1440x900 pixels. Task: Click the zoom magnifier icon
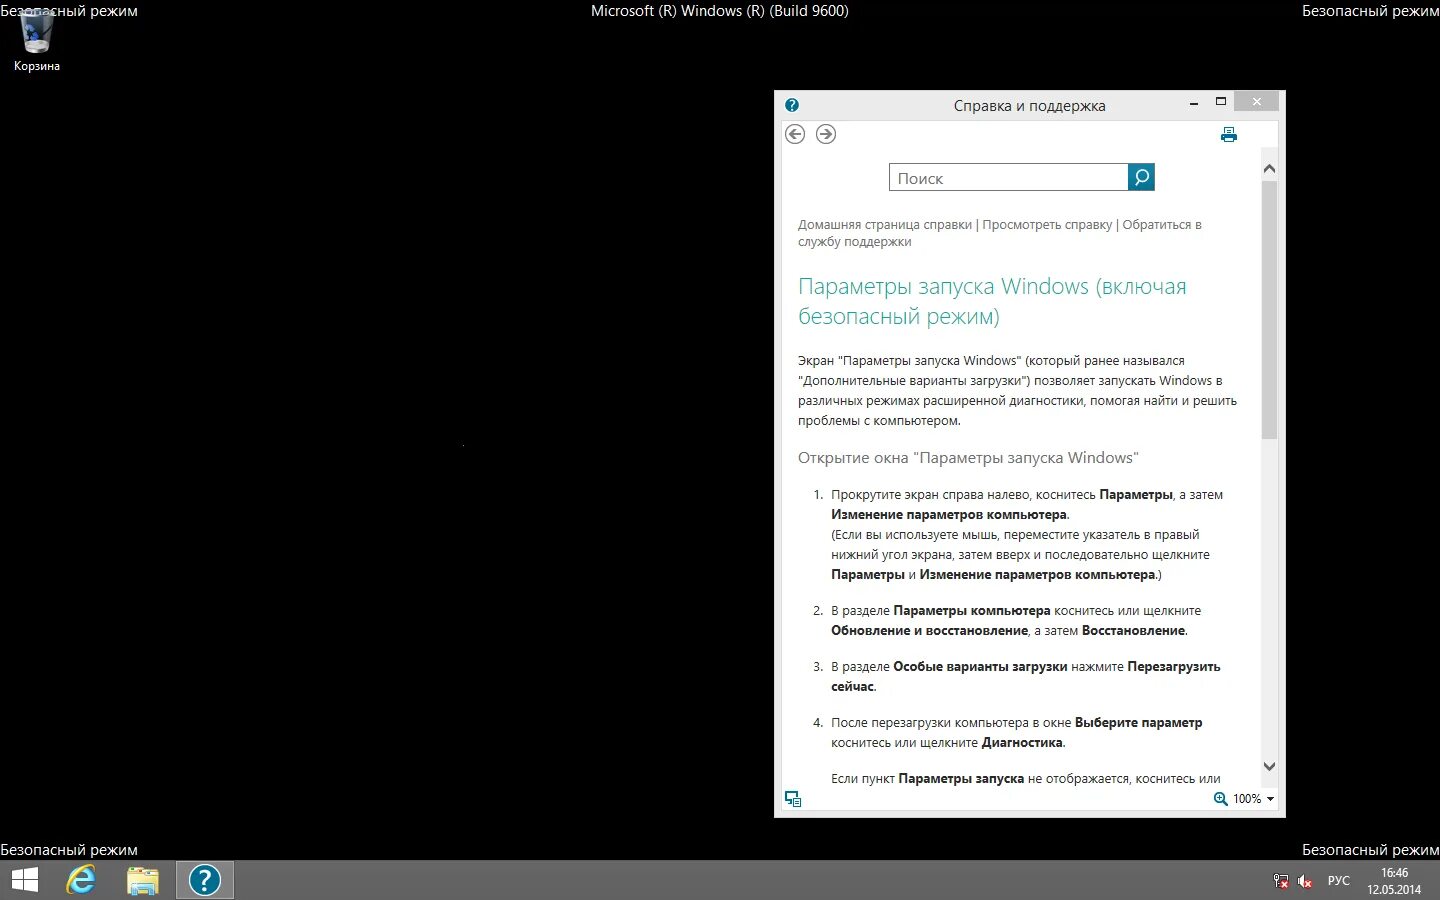[x=1220, y=799]
